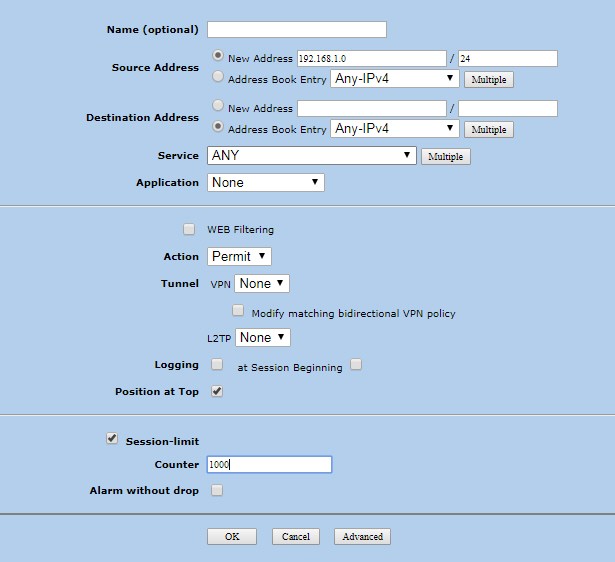Click the Counter field showing 1000
The image size is (615, 562).
click(269, 464)
